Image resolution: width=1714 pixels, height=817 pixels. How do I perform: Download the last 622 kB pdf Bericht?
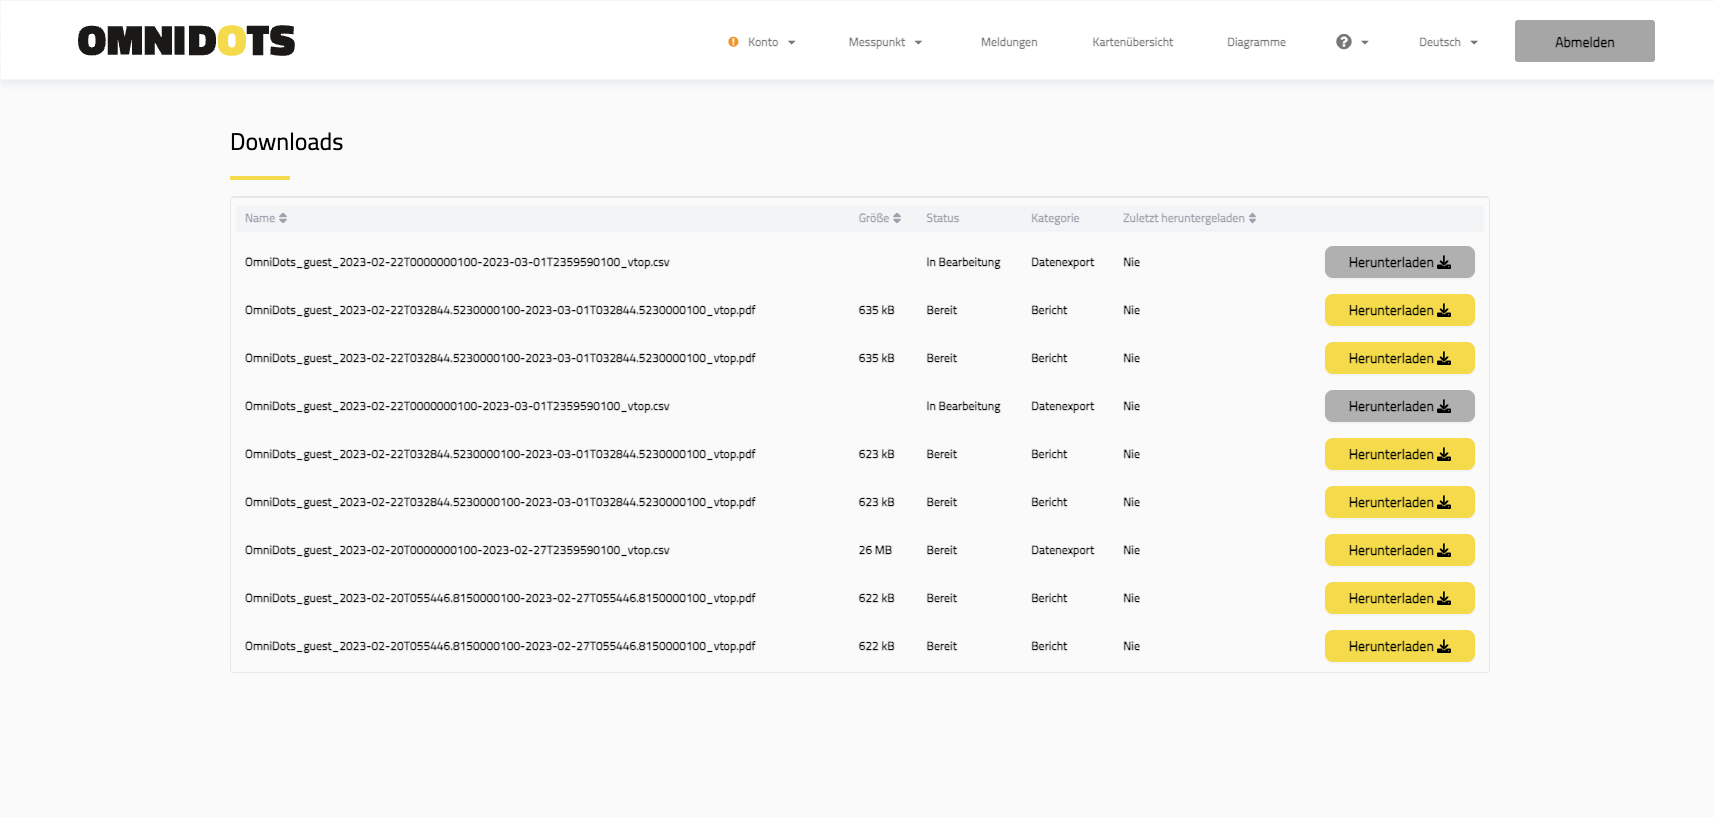coord(1399,646)
